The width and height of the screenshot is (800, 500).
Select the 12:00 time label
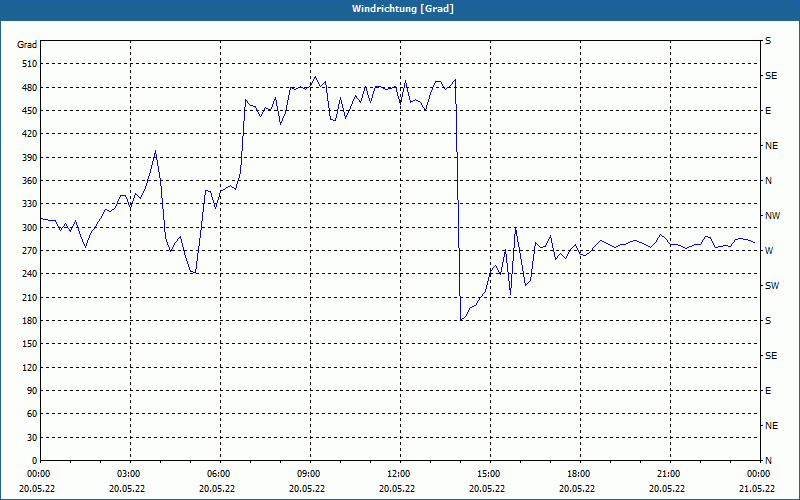pos(399,474)
